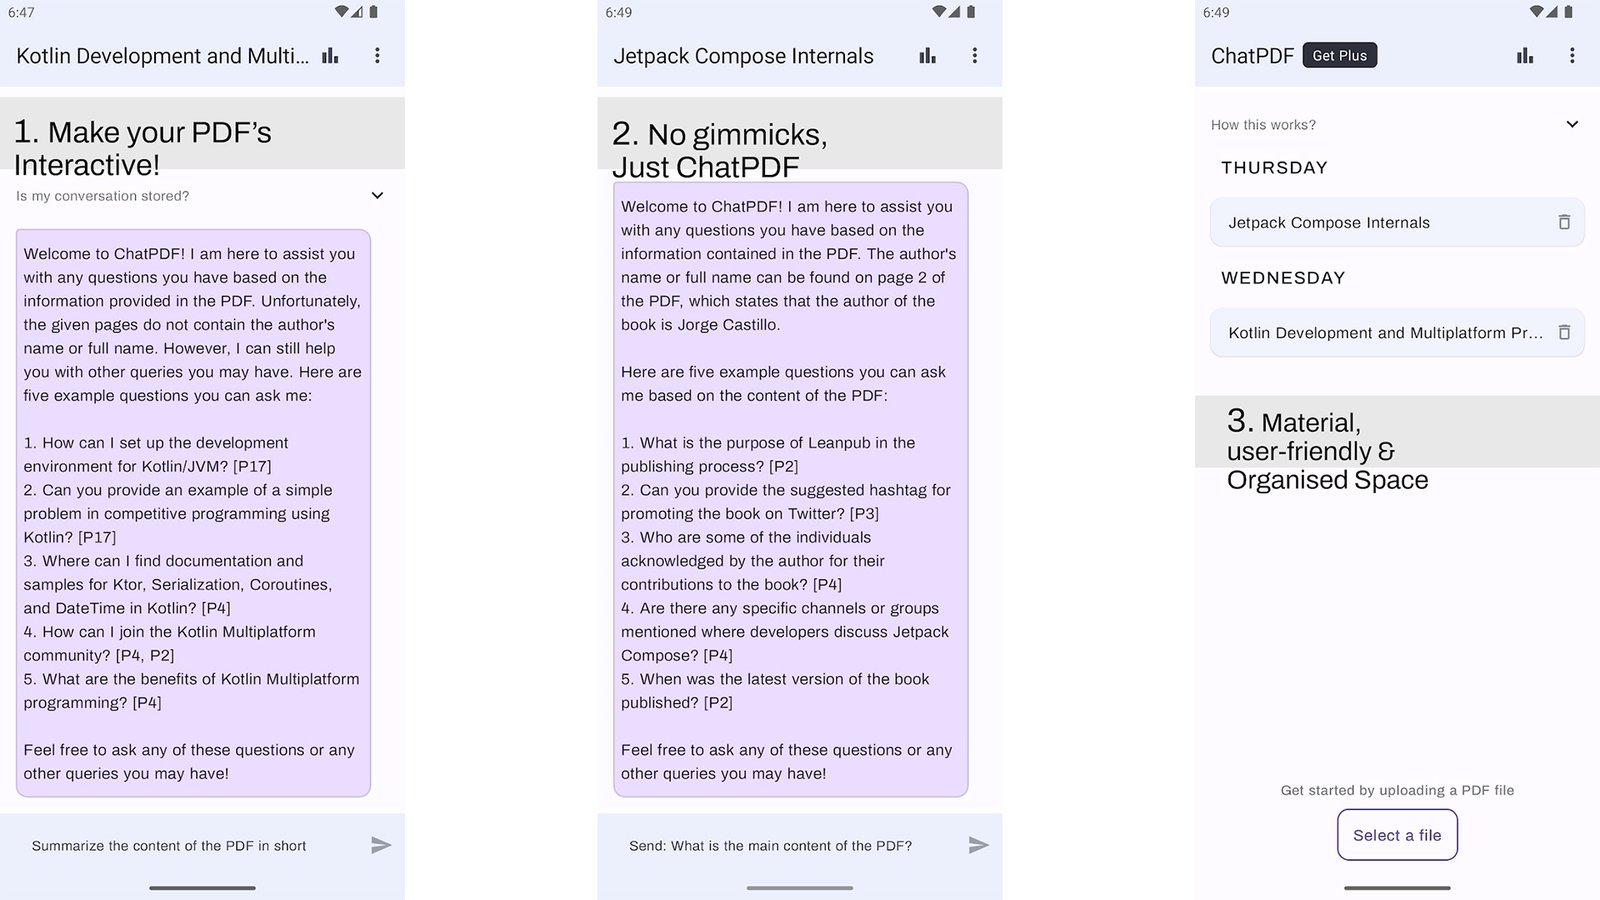Open stats chart icon in Kotlin Development screen
Screen dimensions: 1600x900
(330, 56)
